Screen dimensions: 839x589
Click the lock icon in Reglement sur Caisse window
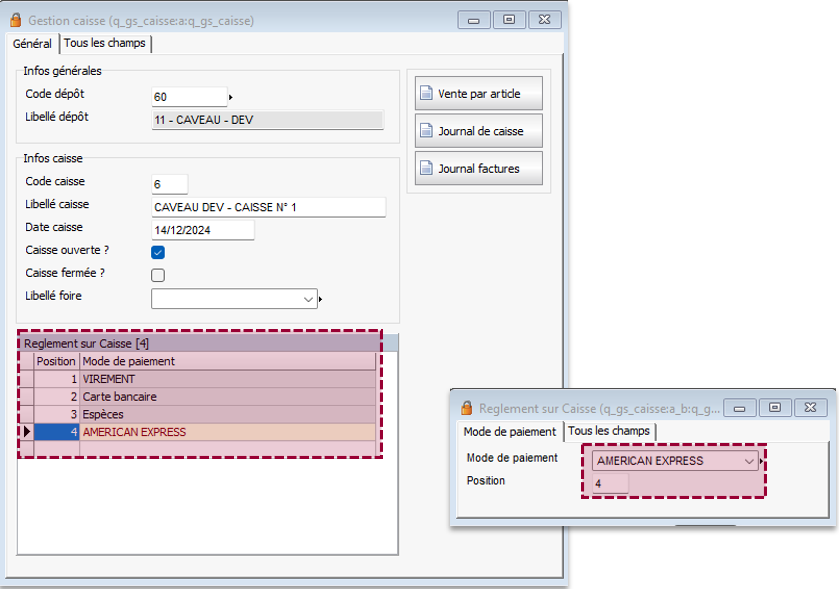coord(466,408)
